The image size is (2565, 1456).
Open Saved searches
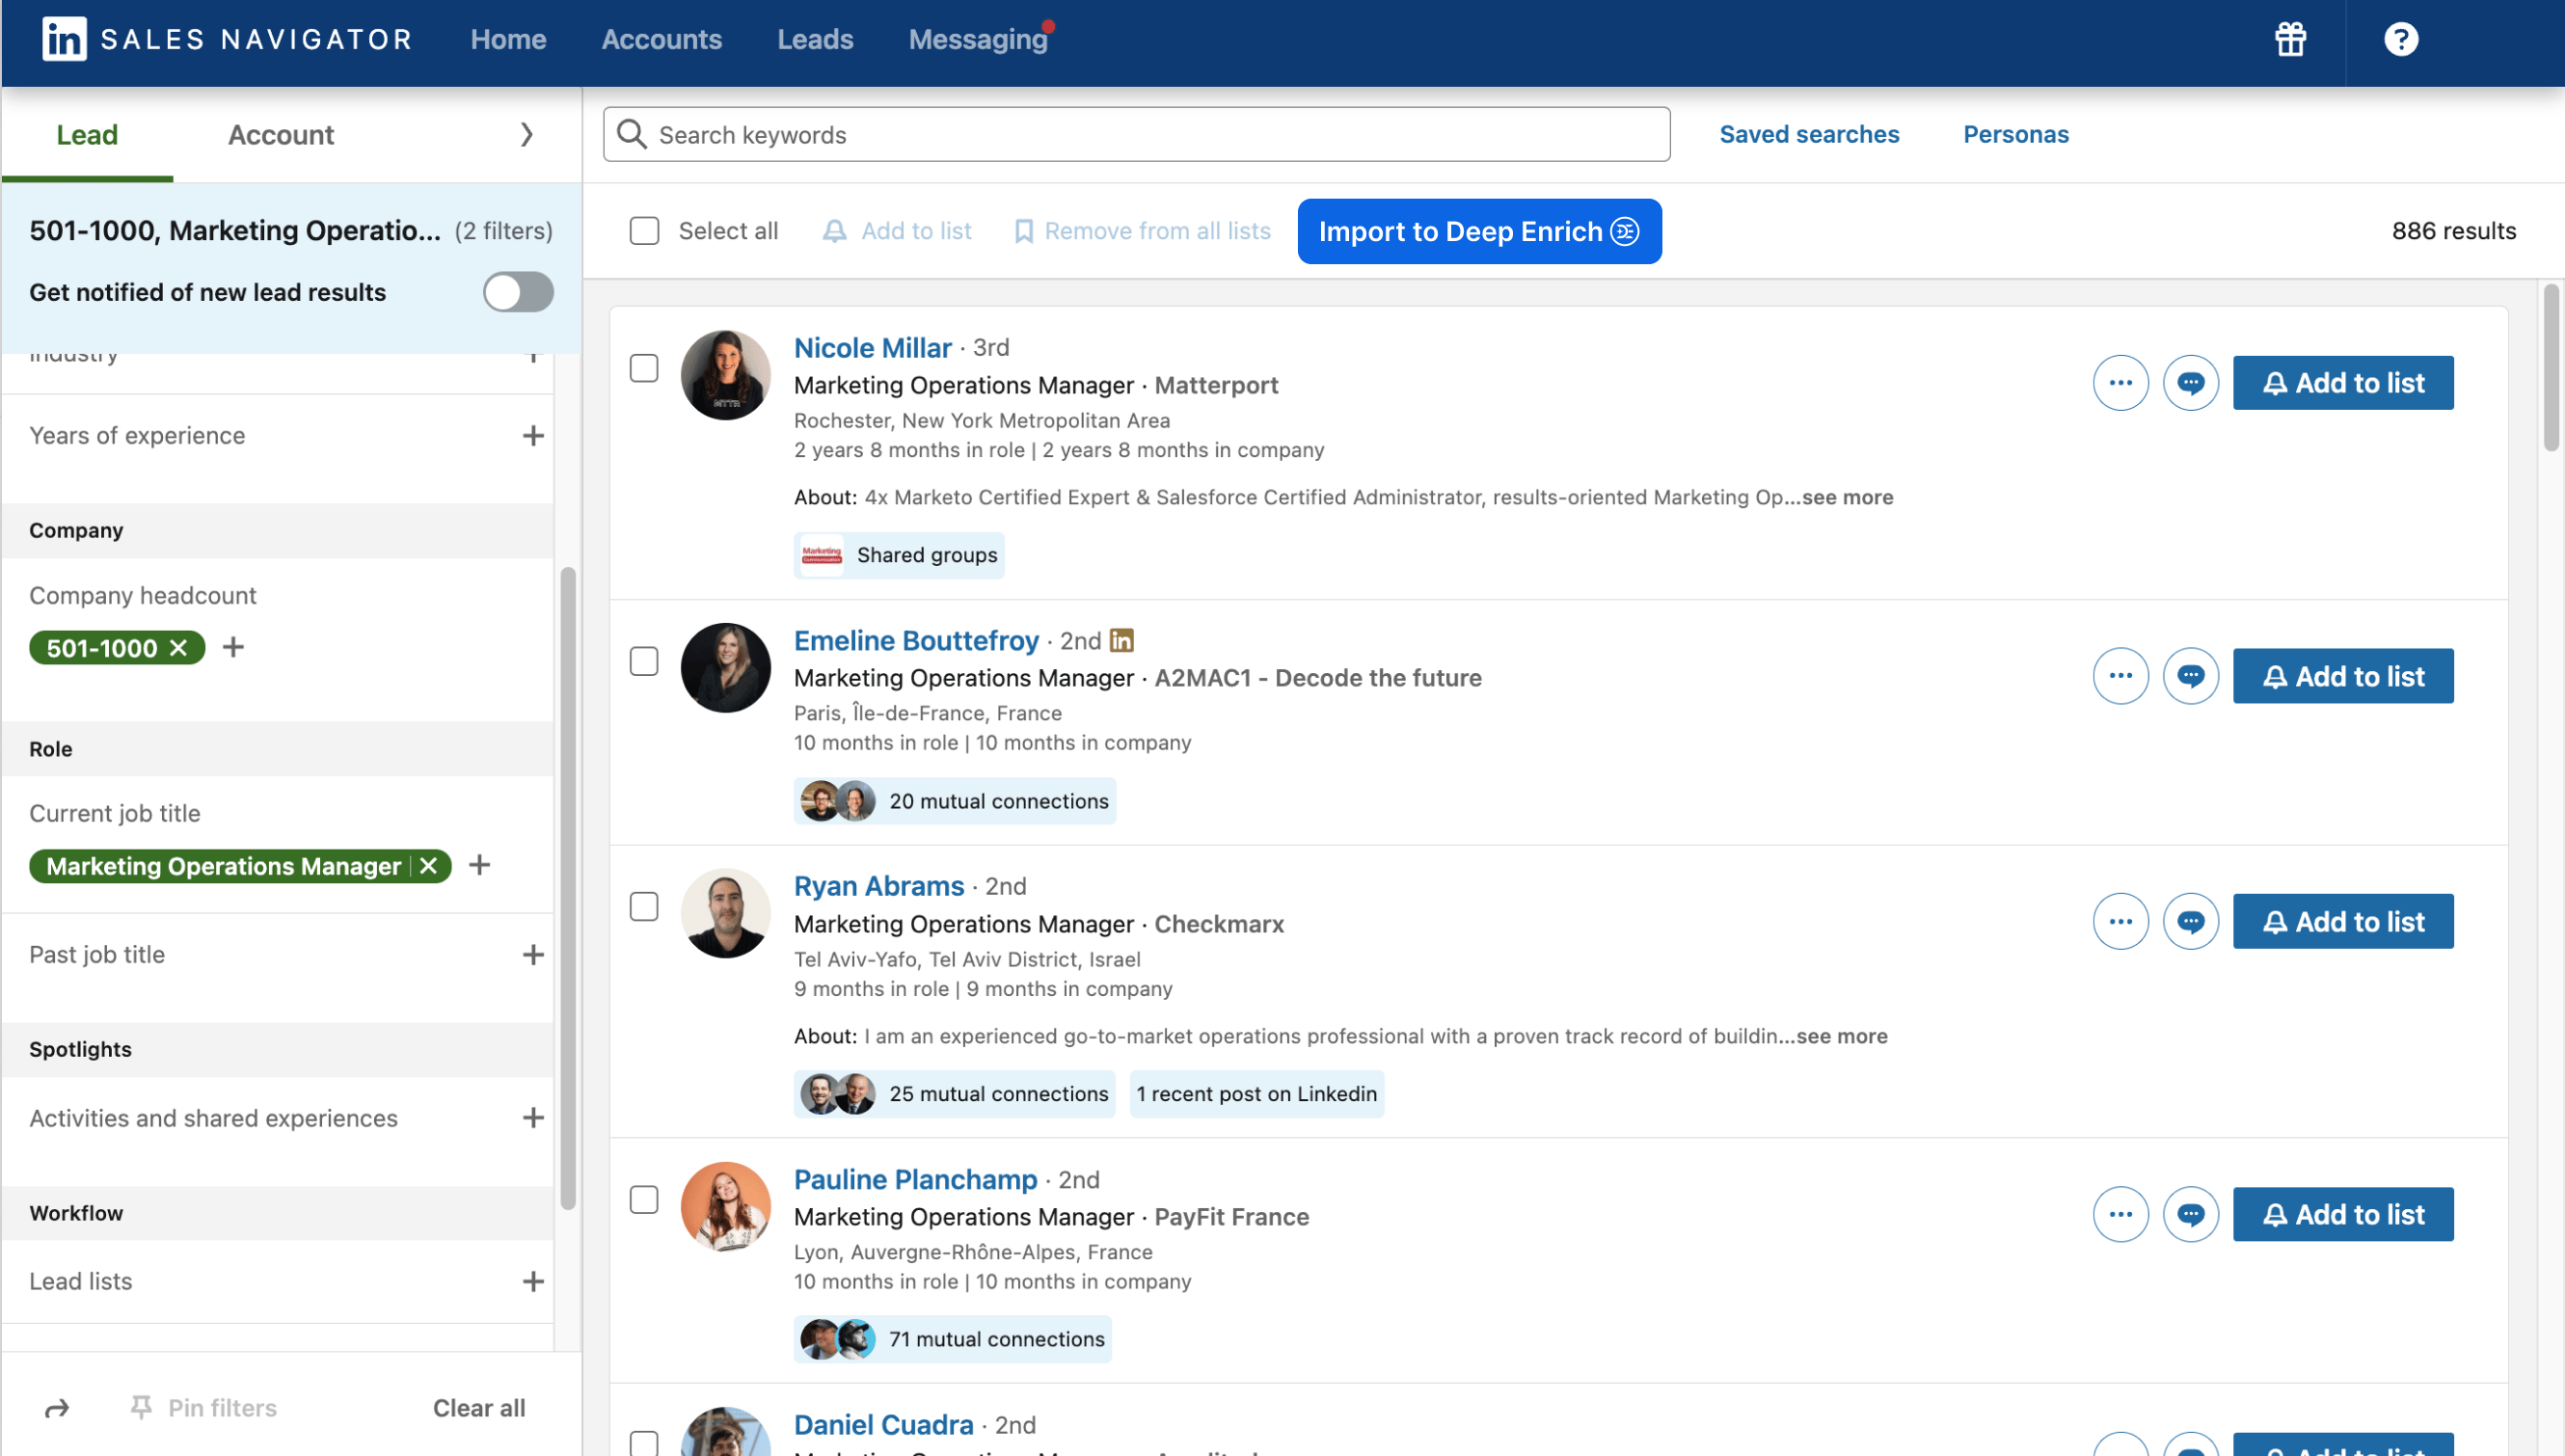click(x=1809, y=134)
